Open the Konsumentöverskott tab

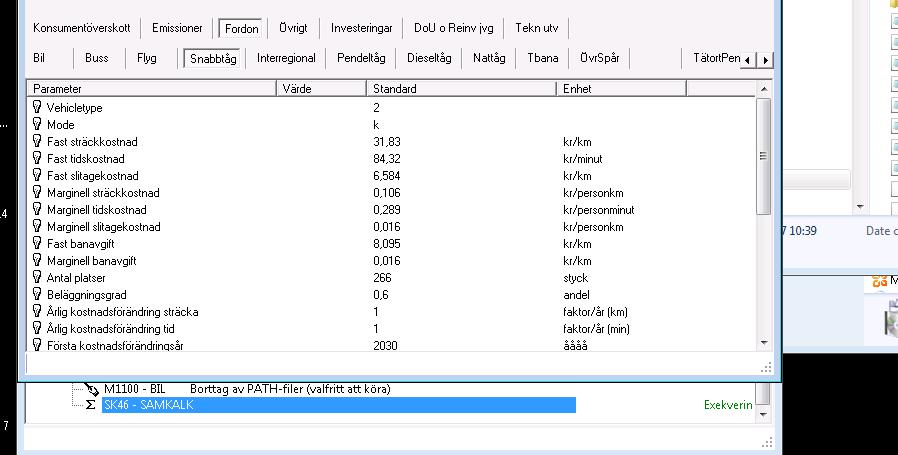[82, 28]
